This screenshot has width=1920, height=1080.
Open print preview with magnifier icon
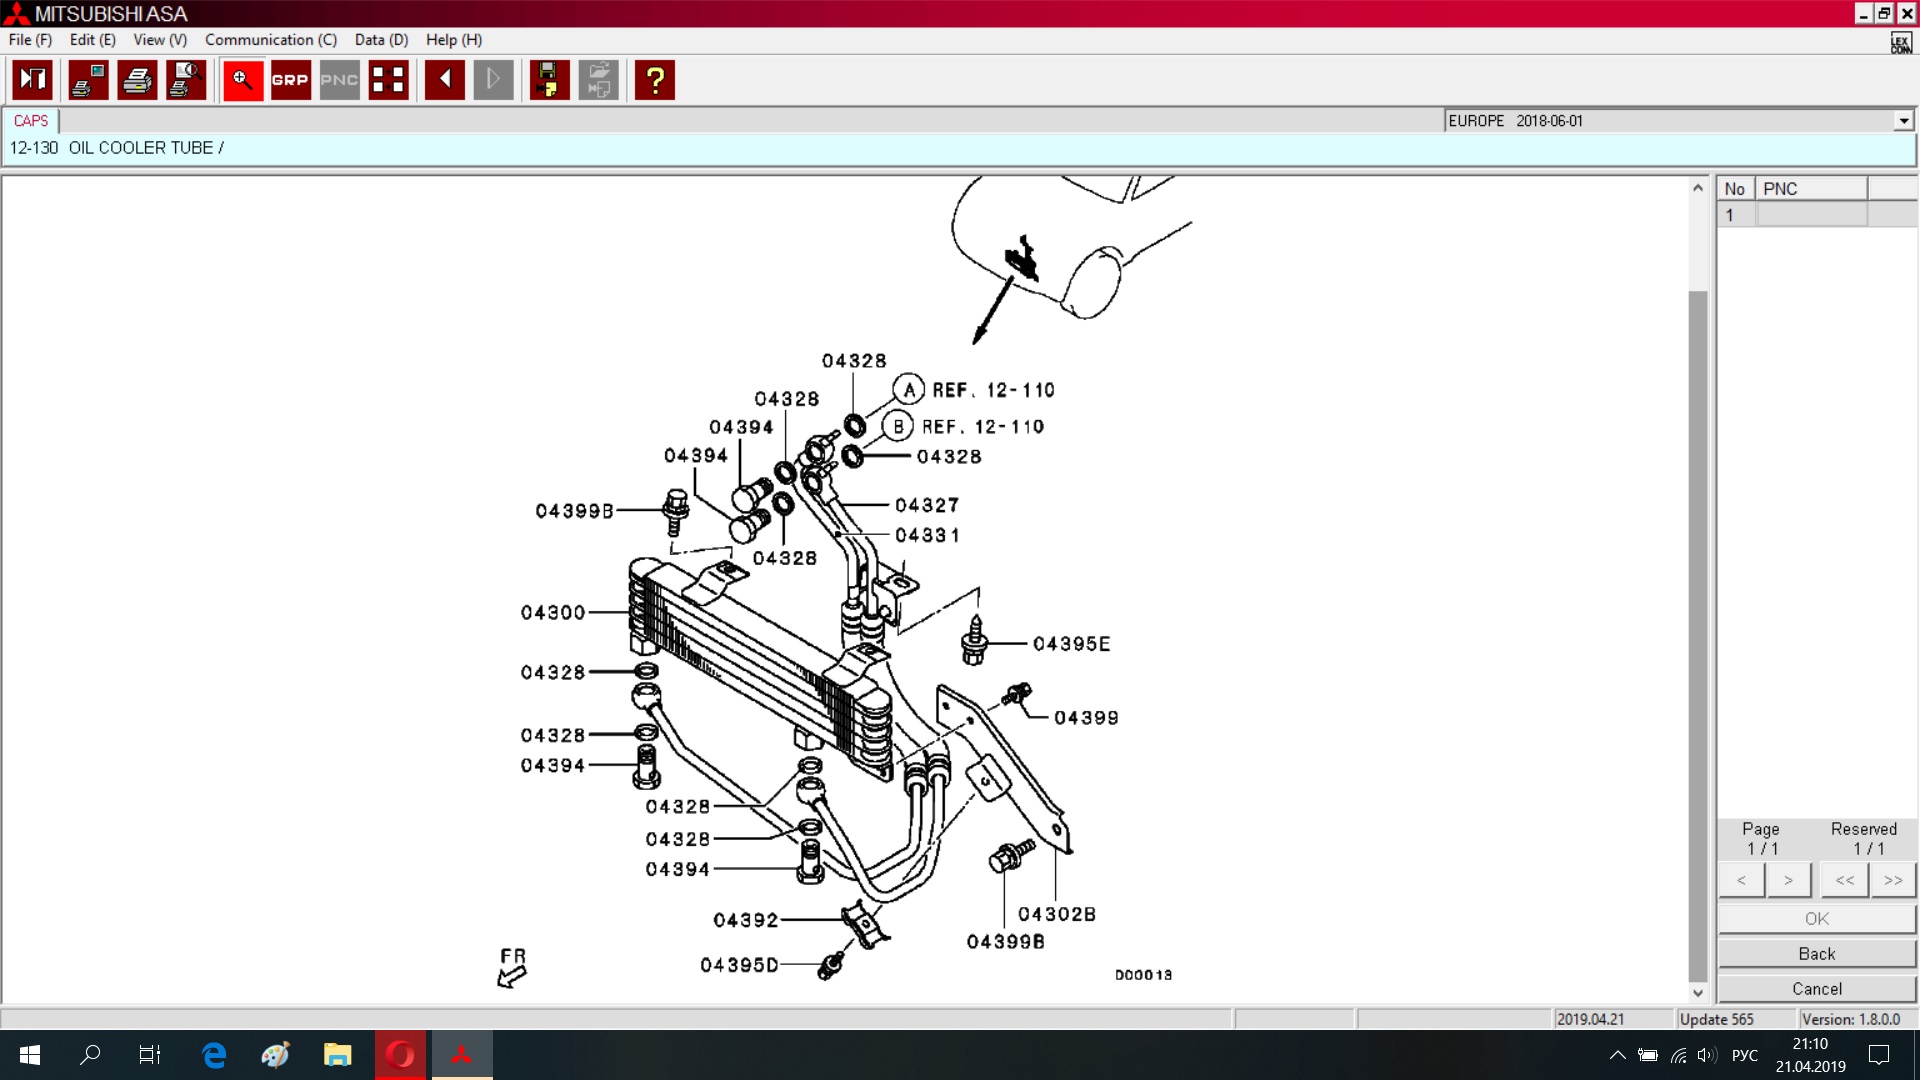pos(186,80)
